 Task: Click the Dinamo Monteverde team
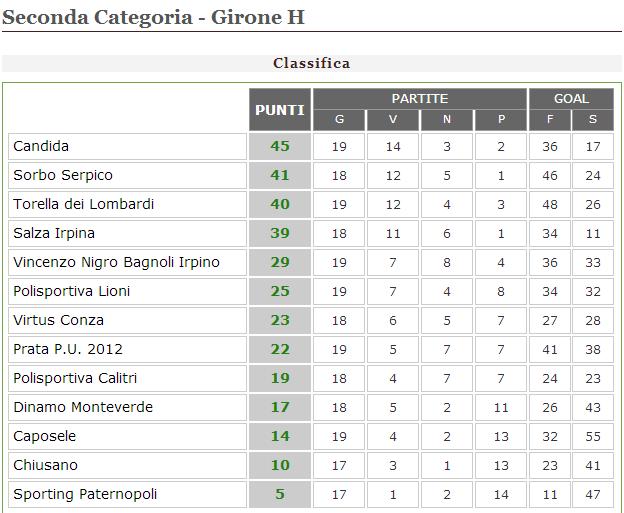[x=71, y=408]
